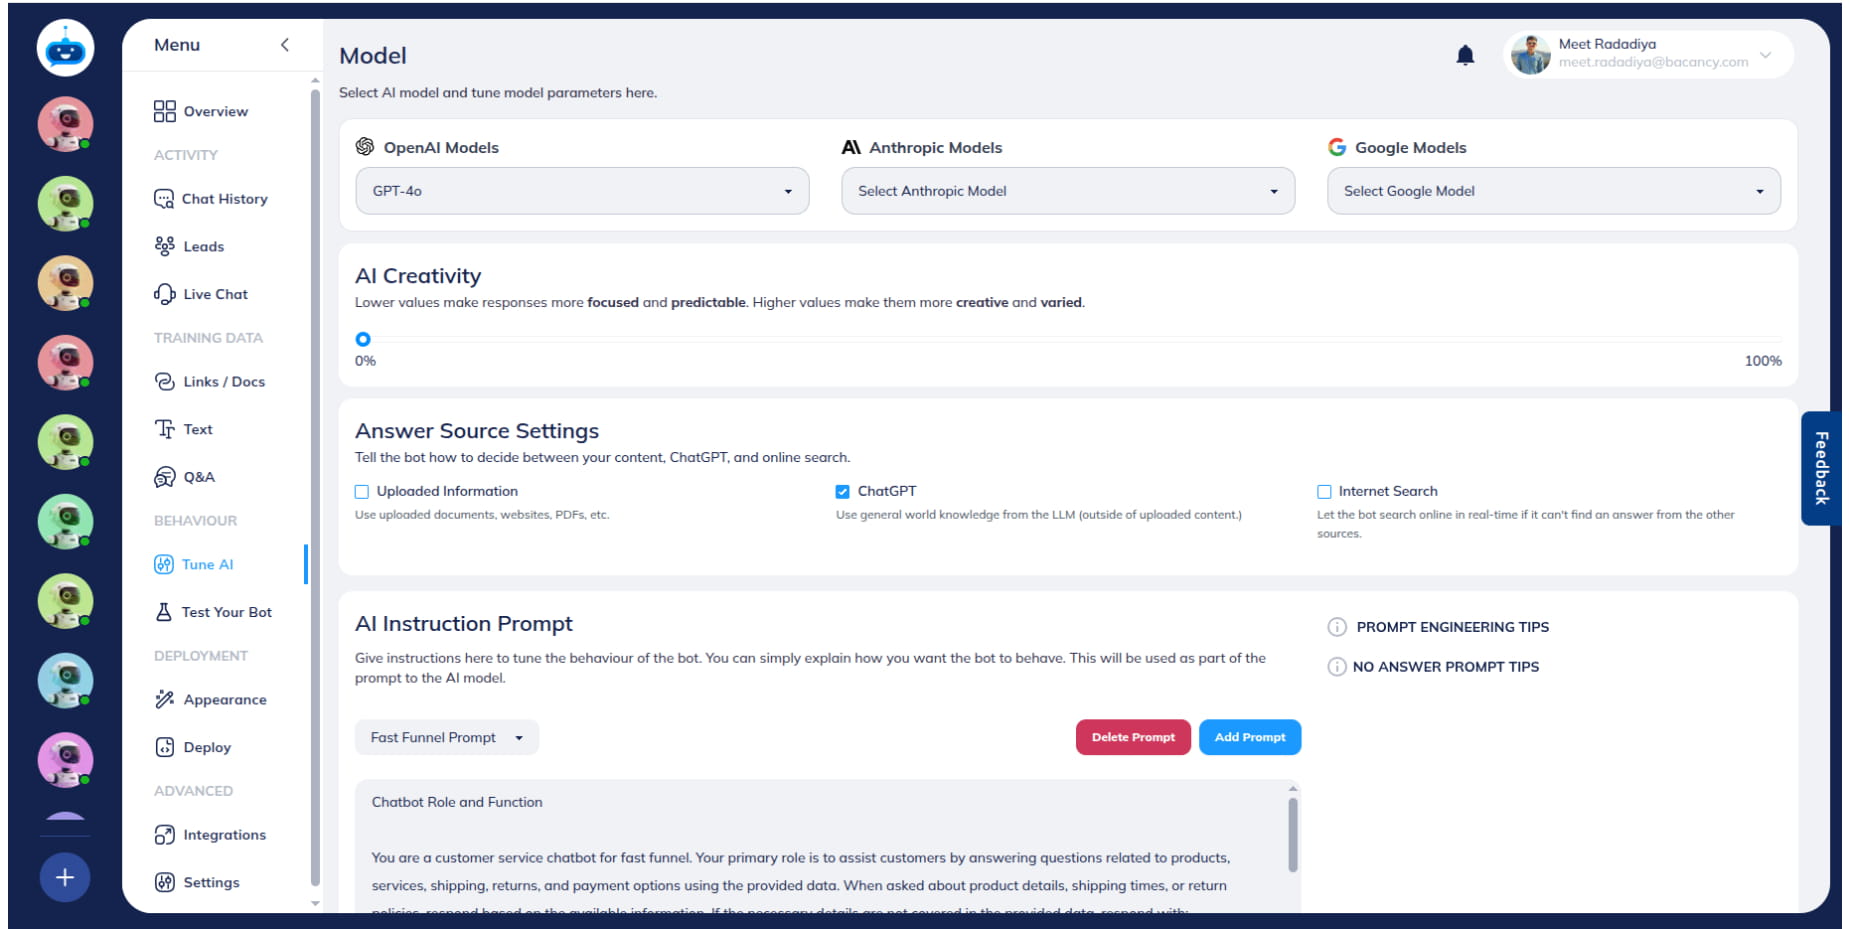Click inside the instruction prompt text area
This screenshot has width=1850, height=929.
(820, 847)
